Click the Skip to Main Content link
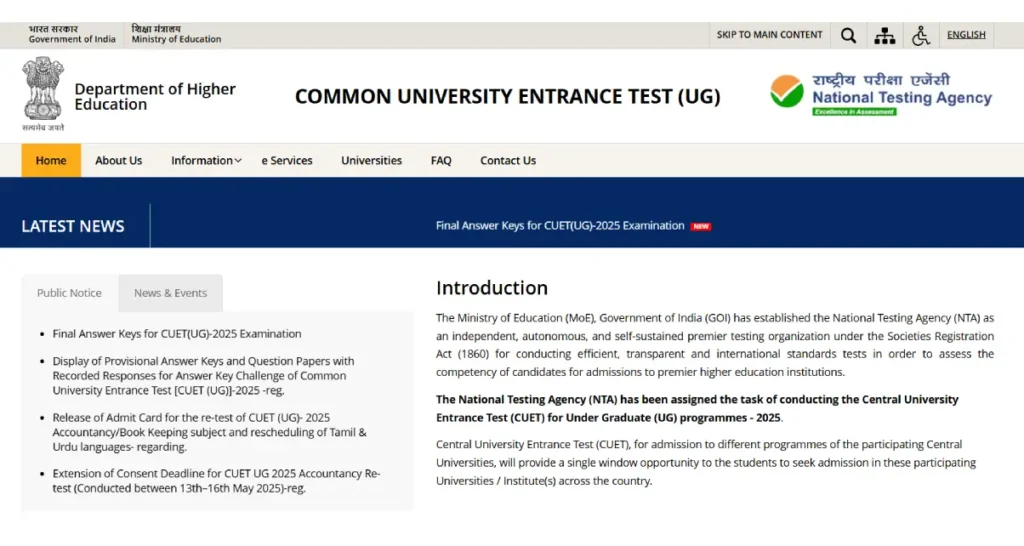The image size is (1024, 546). (769, 35)
